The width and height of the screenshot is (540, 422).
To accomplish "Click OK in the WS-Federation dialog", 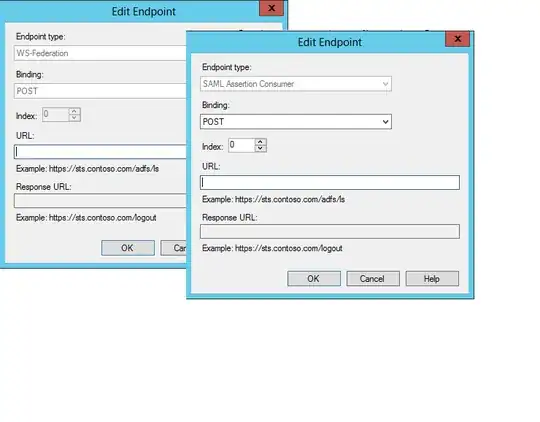I will pos(128,248).
